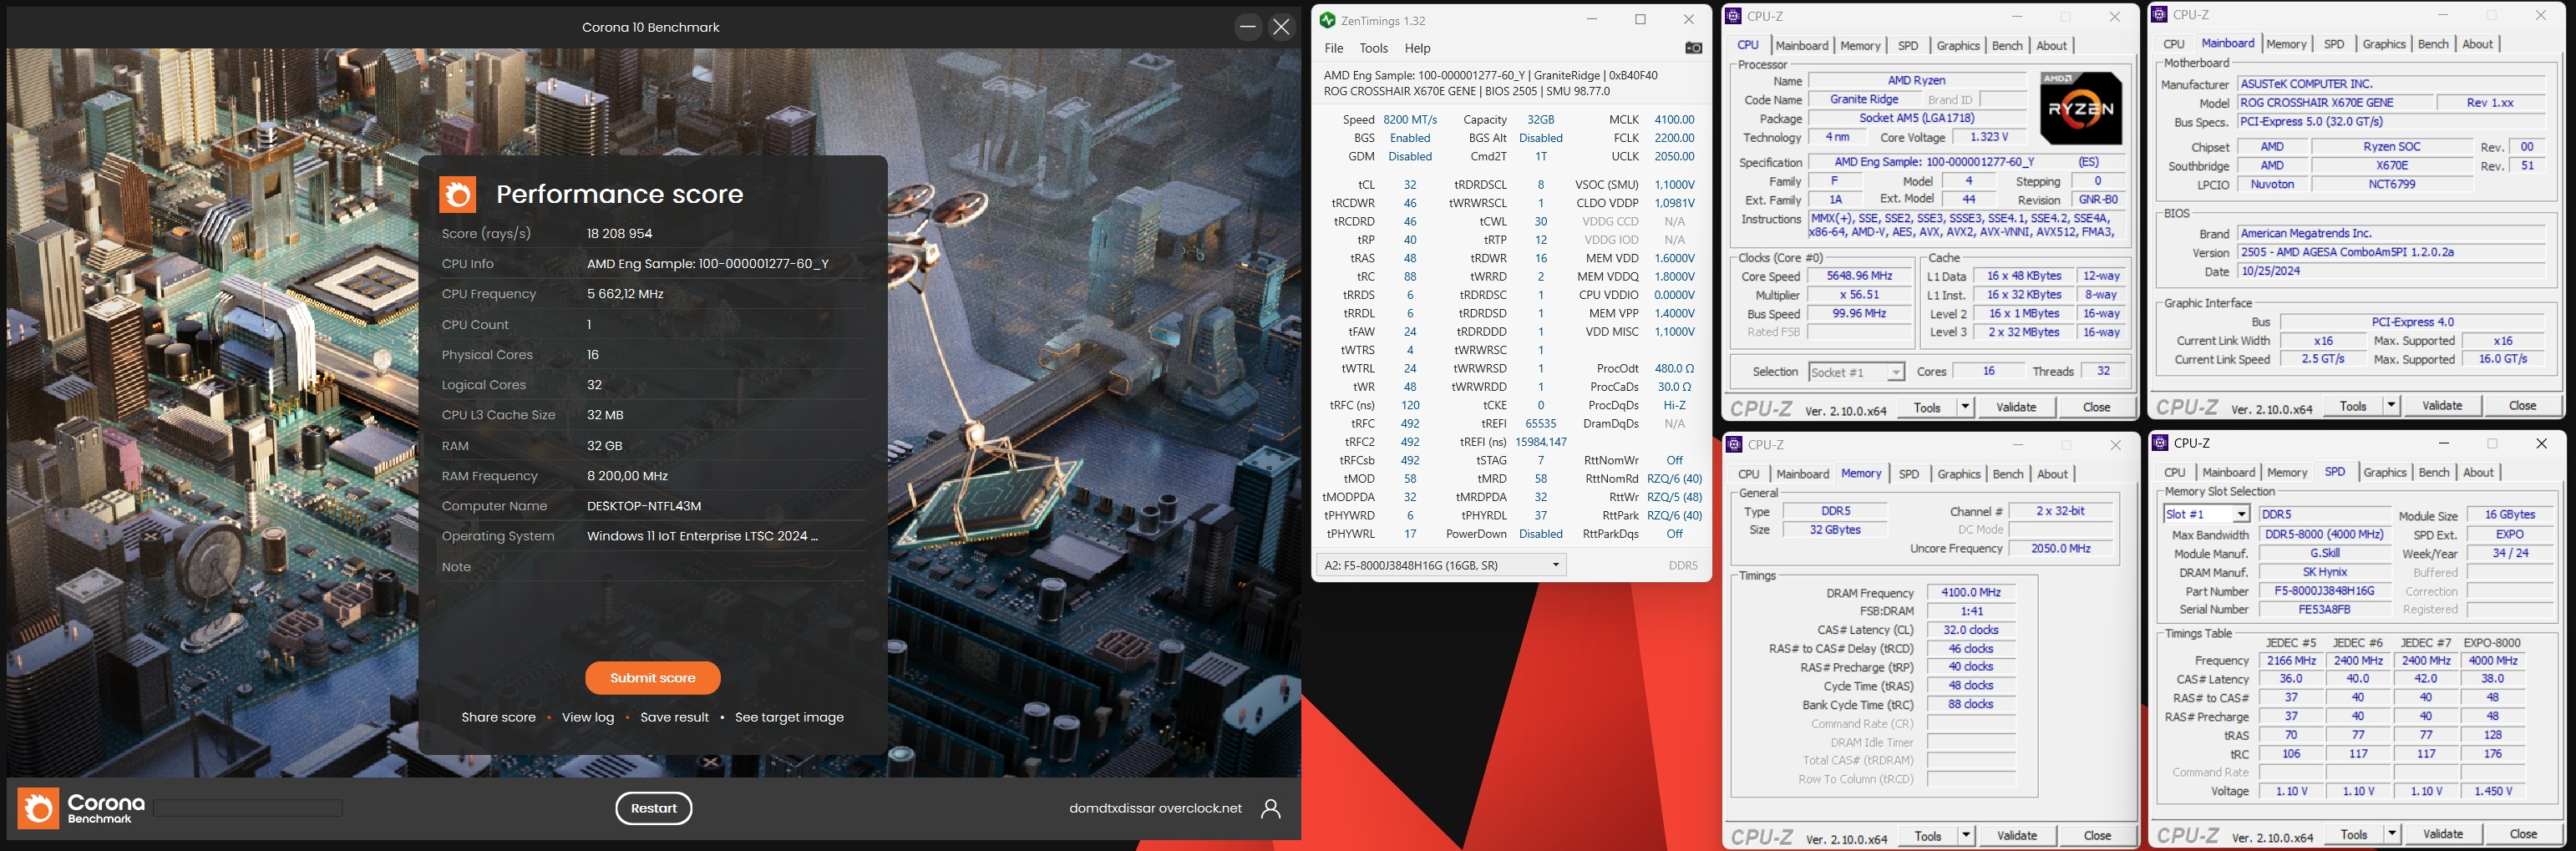Click the See target image link

point(789,717)
